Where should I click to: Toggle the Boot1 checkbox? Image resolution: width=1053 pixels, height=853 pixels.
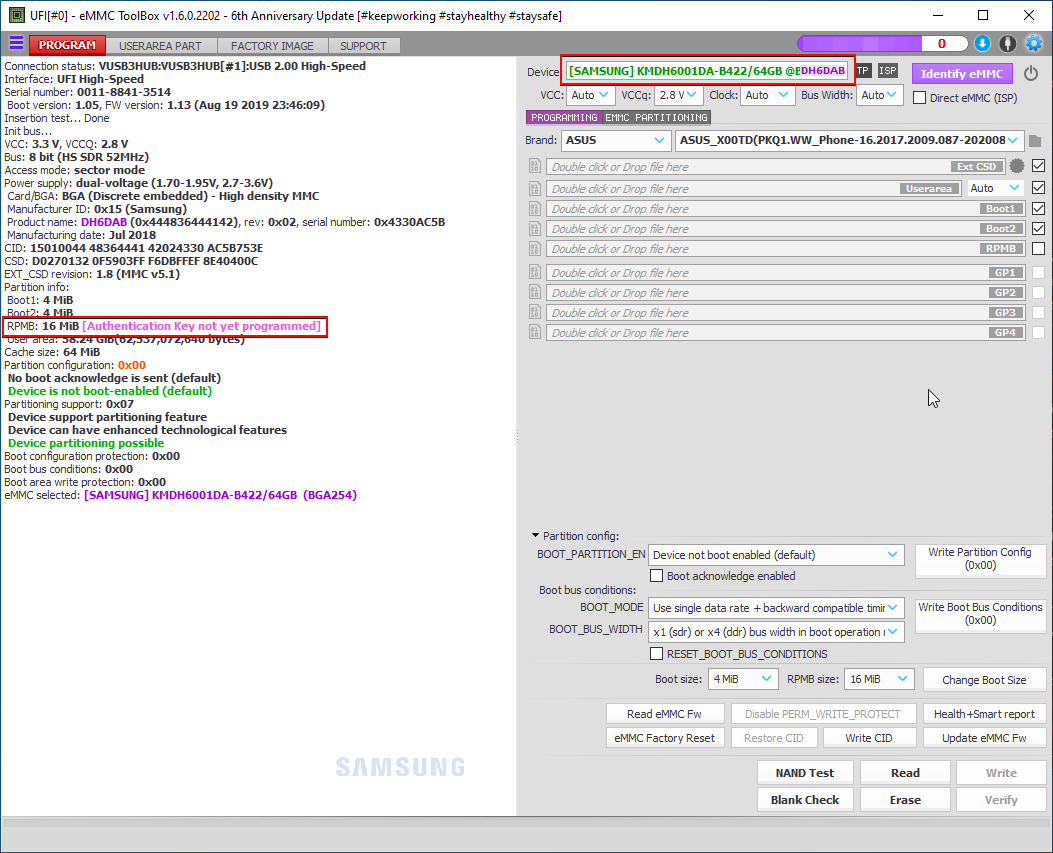pyautogui.click(x=1038, y=208)
